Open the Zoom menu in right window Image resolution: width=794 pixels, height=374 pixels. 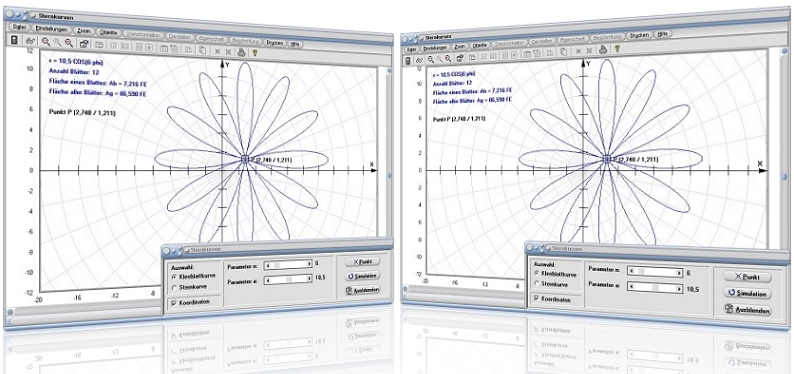[x=460, y=46]
